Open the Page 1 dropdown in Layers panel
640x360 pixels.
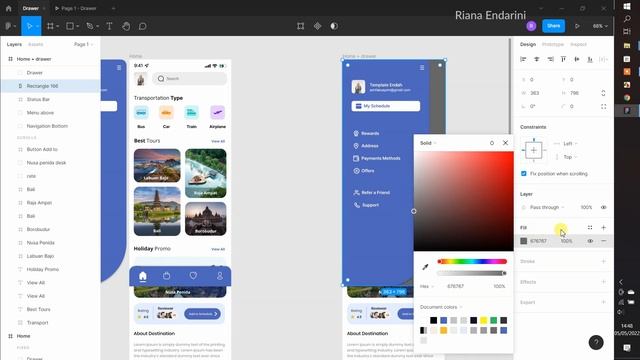[83, 44]
